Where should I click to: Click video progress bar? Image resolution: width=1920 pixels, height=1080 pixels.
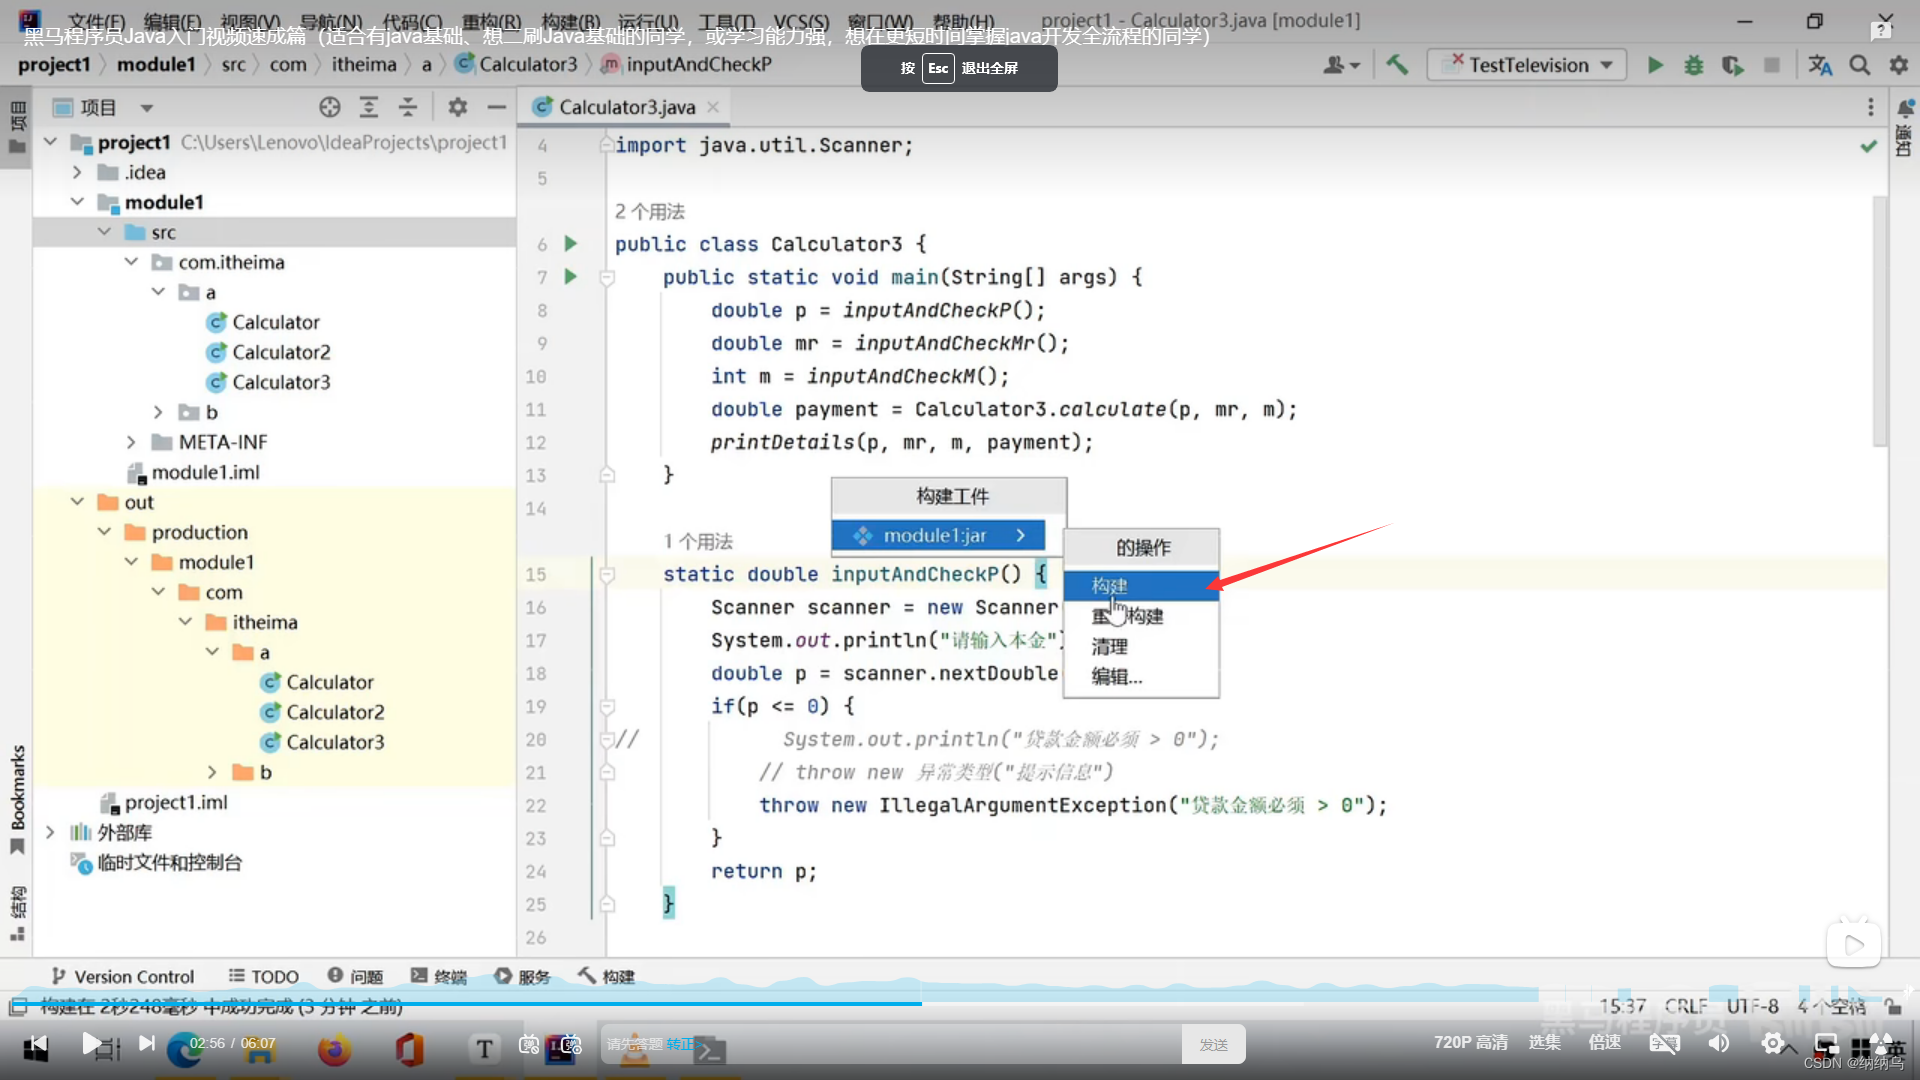pos(960,1002)
